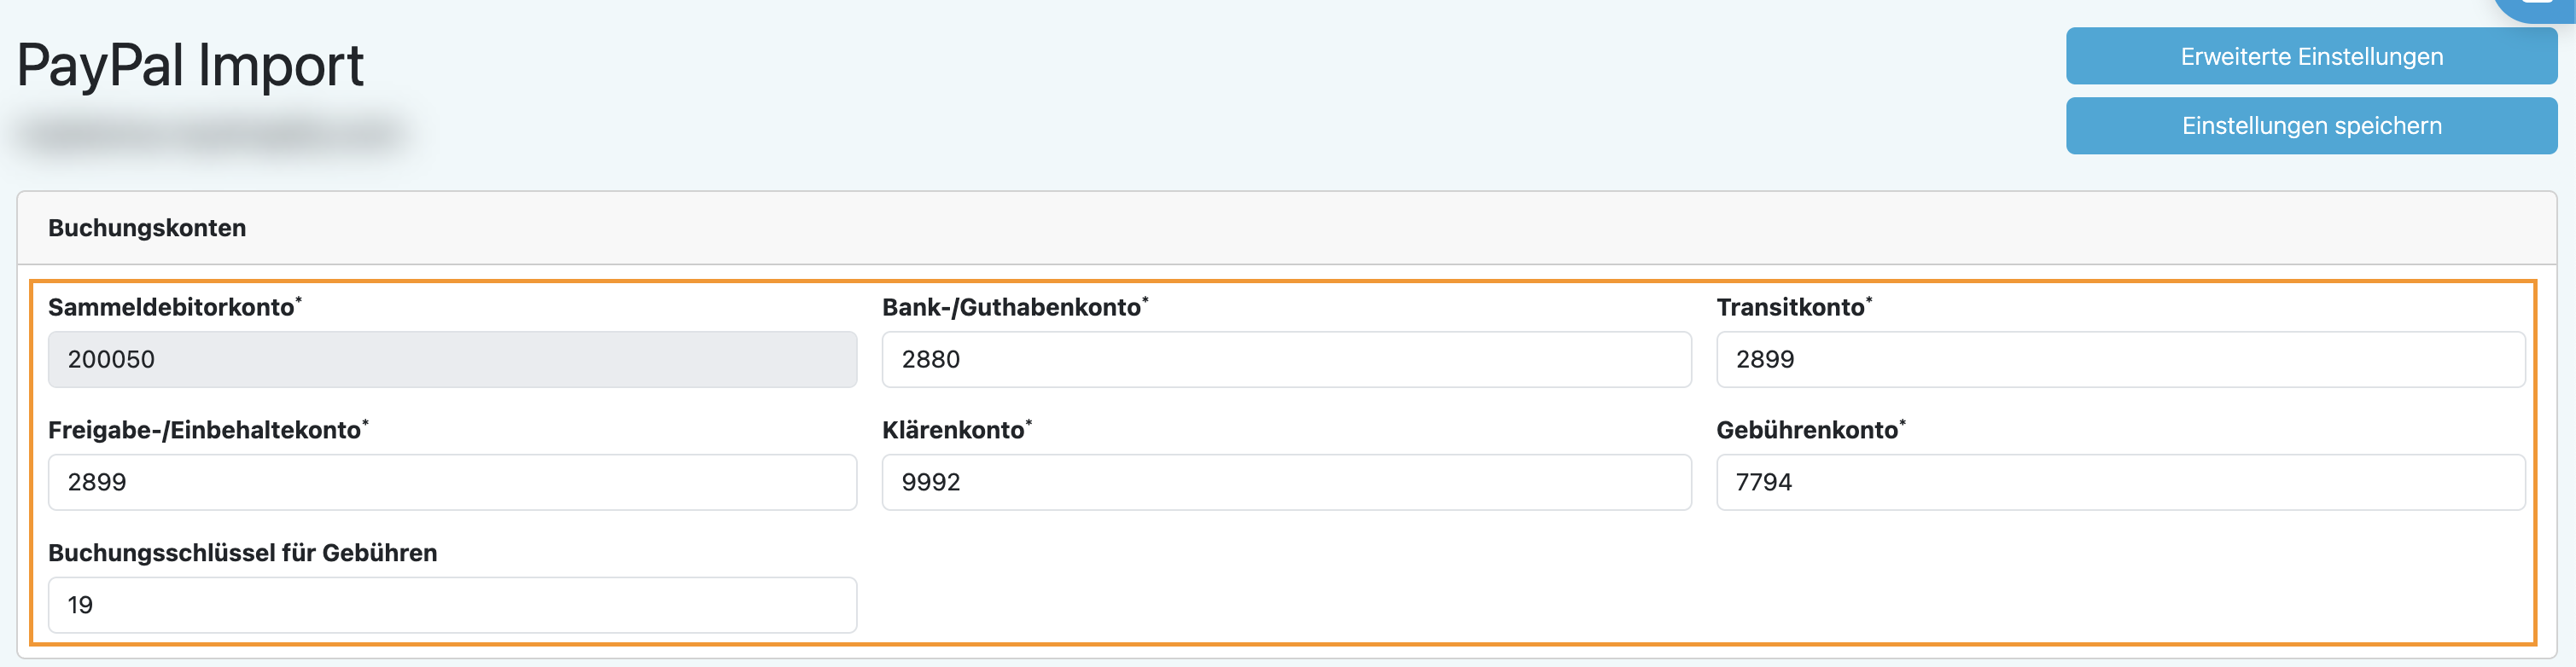The height and width of the screenshot is (667, 2576).
Task: Click the Einstellungen speichern button
Action: (2311, 126)
